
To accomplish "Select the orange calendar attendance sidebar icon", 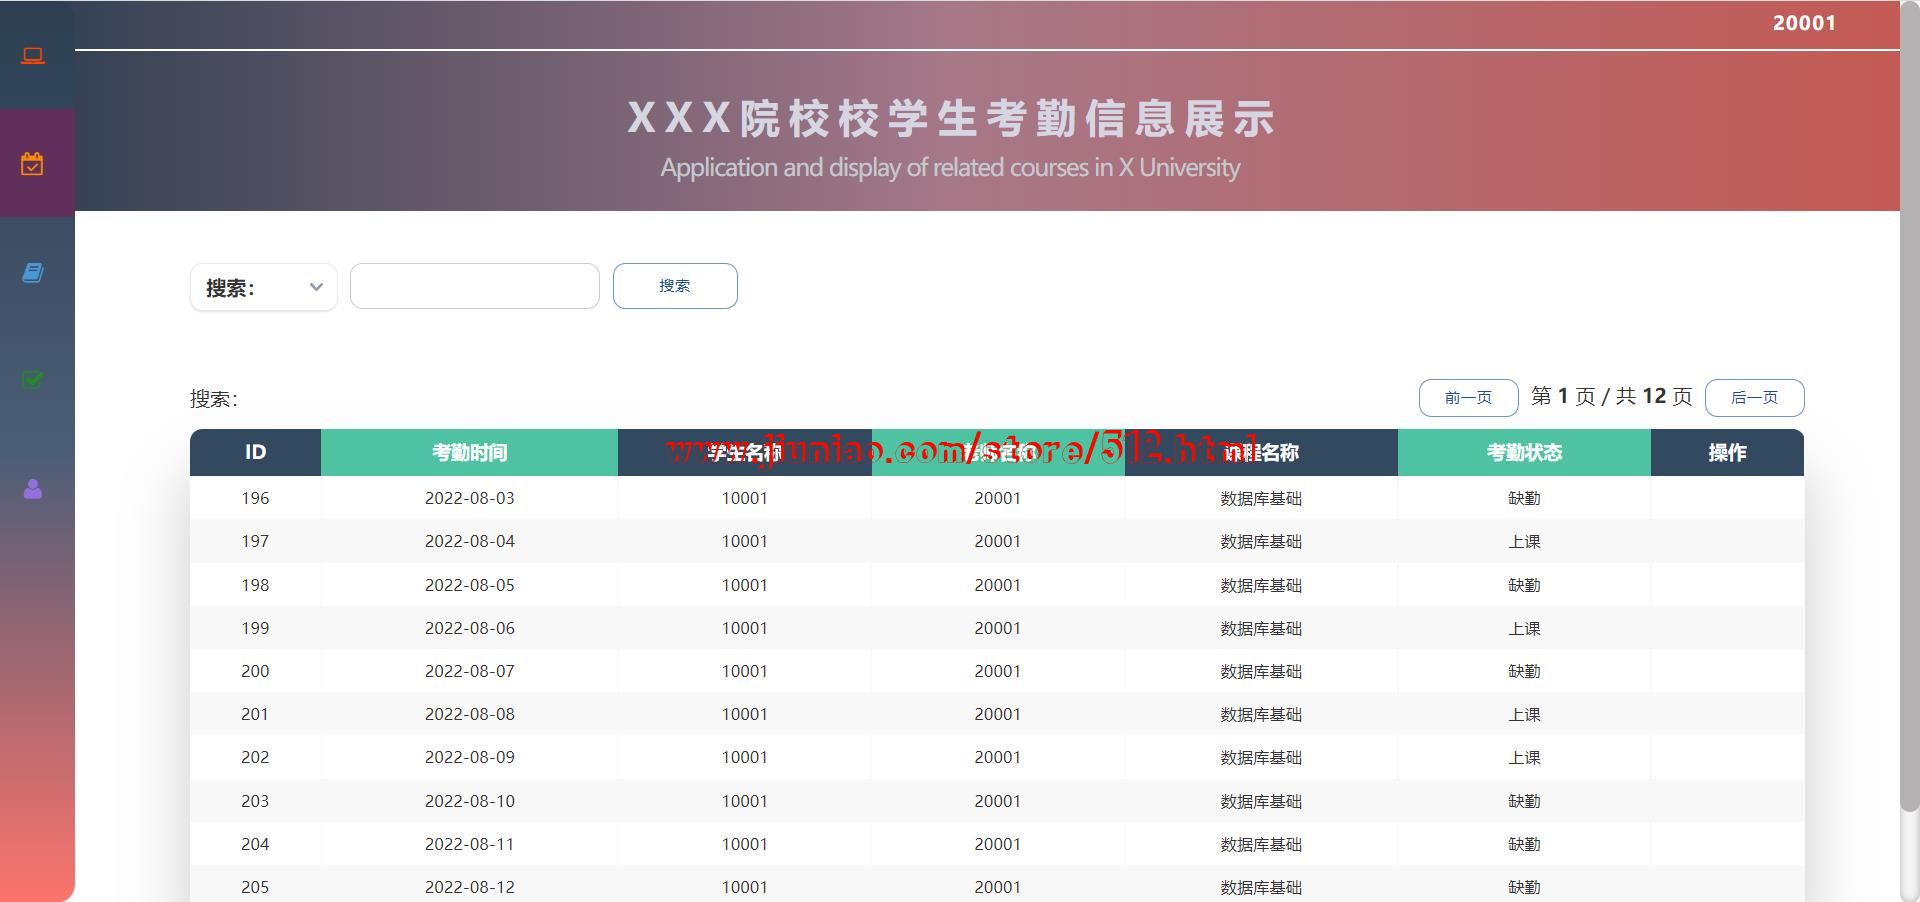I will tap(33, 164).
